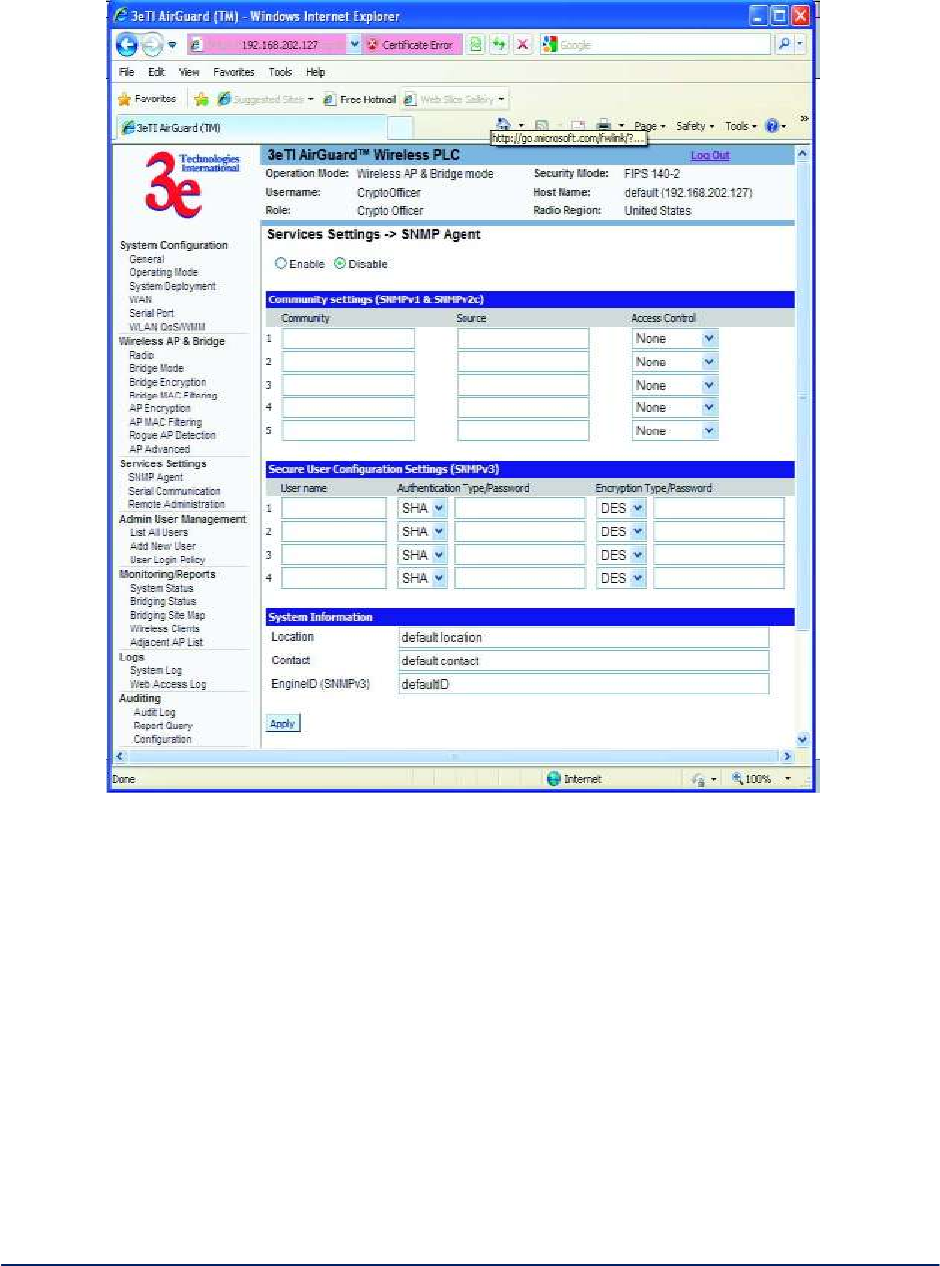Open Access Control dropdown for community 2
The width and height of the screenshot is (940, 1266).
[675, 362]
